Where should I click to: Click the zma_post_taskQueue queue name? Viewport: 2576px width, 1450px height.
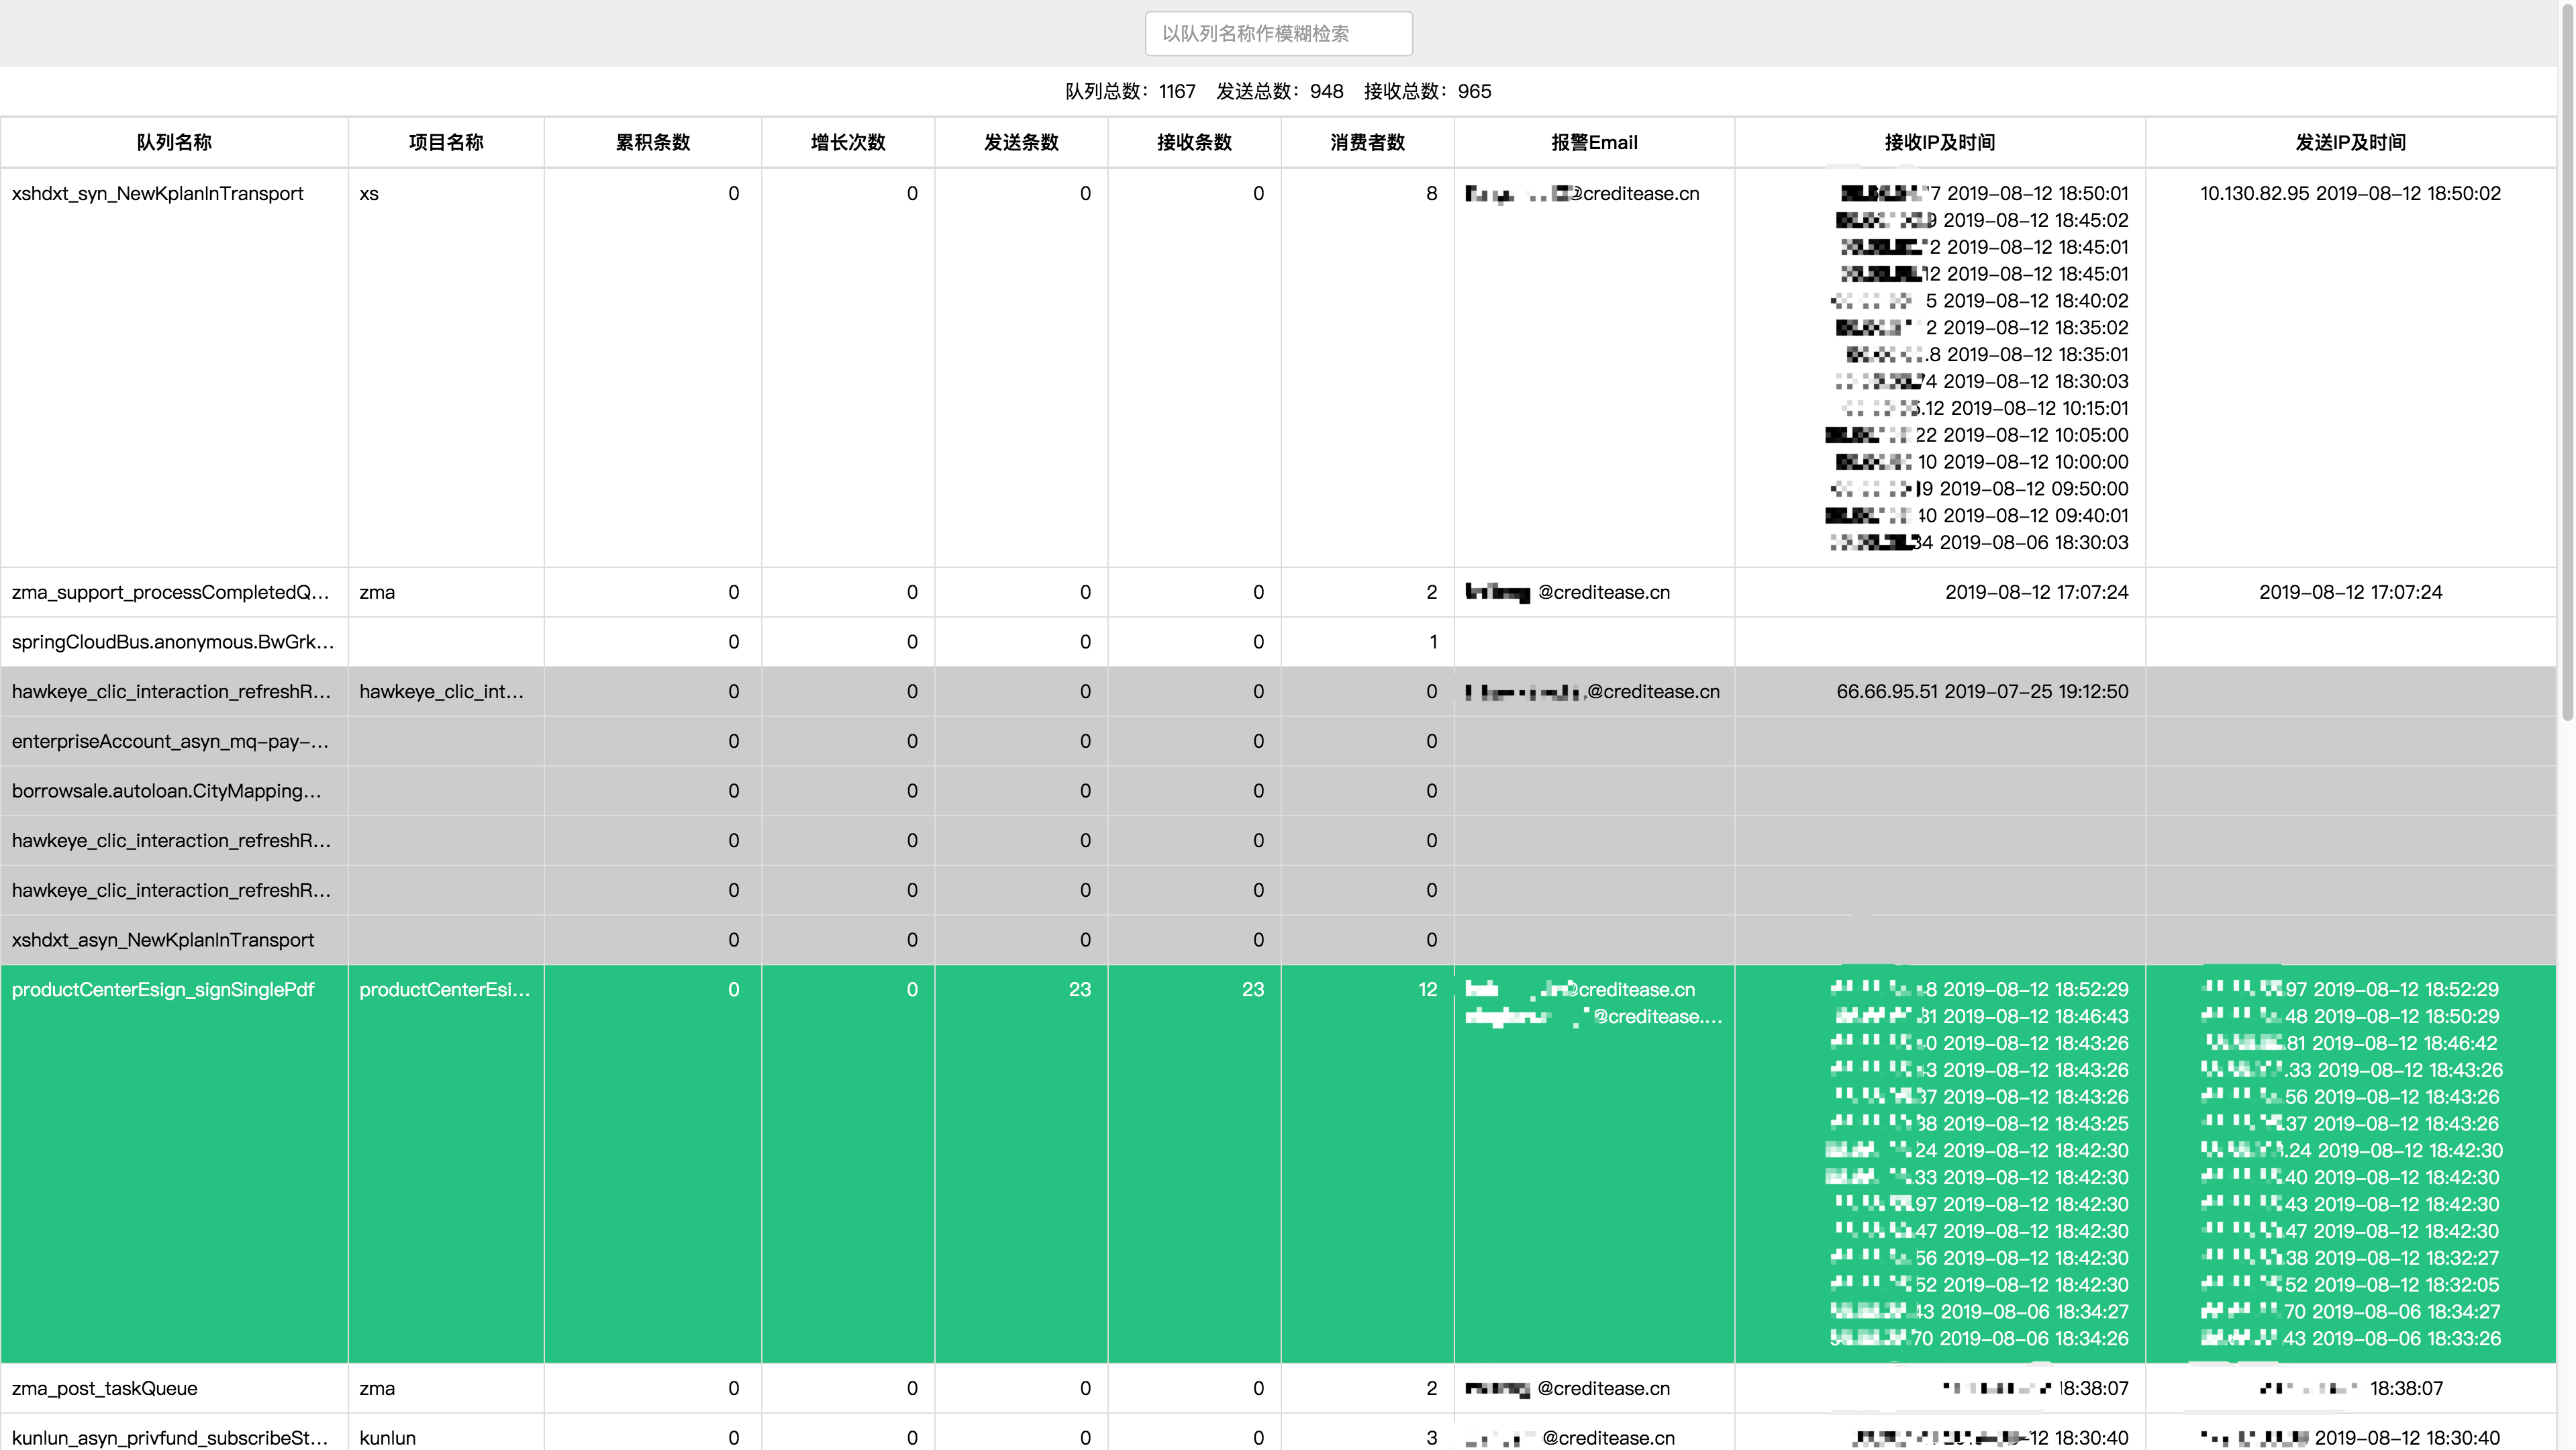pos(105,1388)
